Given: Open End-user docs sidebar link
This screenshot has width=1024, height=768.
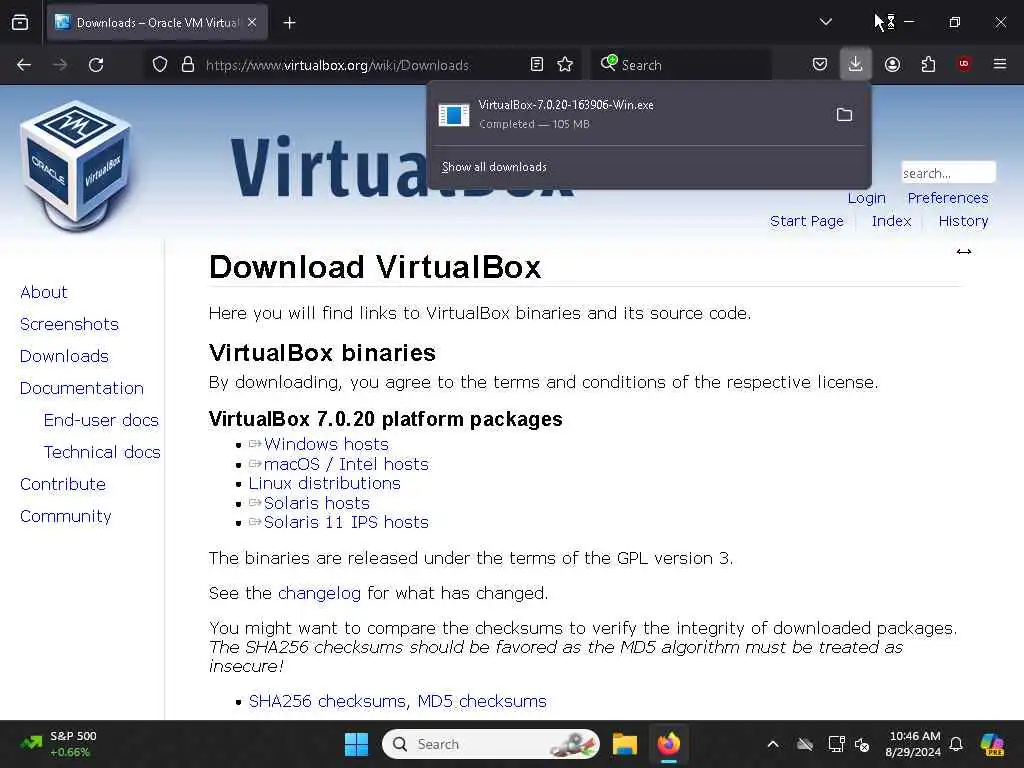Looking at the screenshot, I should pyautogui.click(x=101, y=420).
